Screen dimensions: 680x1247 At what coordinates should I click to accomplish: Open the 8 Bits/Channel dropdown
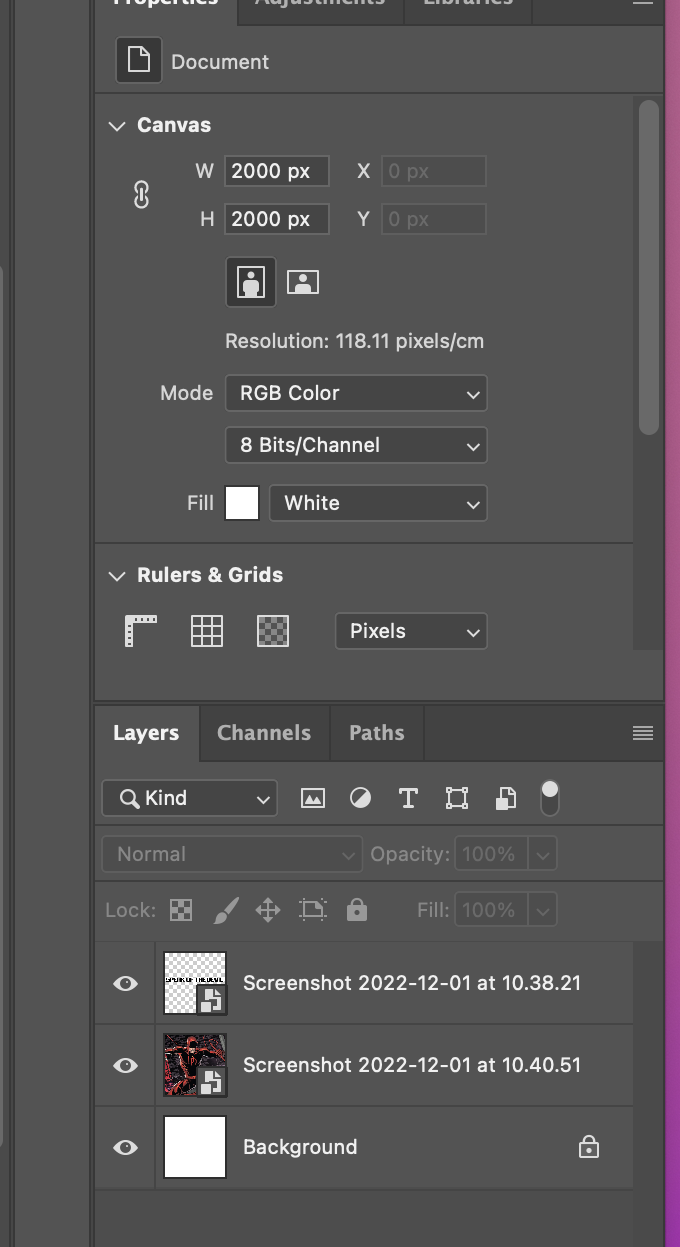(x=356, y=445)
